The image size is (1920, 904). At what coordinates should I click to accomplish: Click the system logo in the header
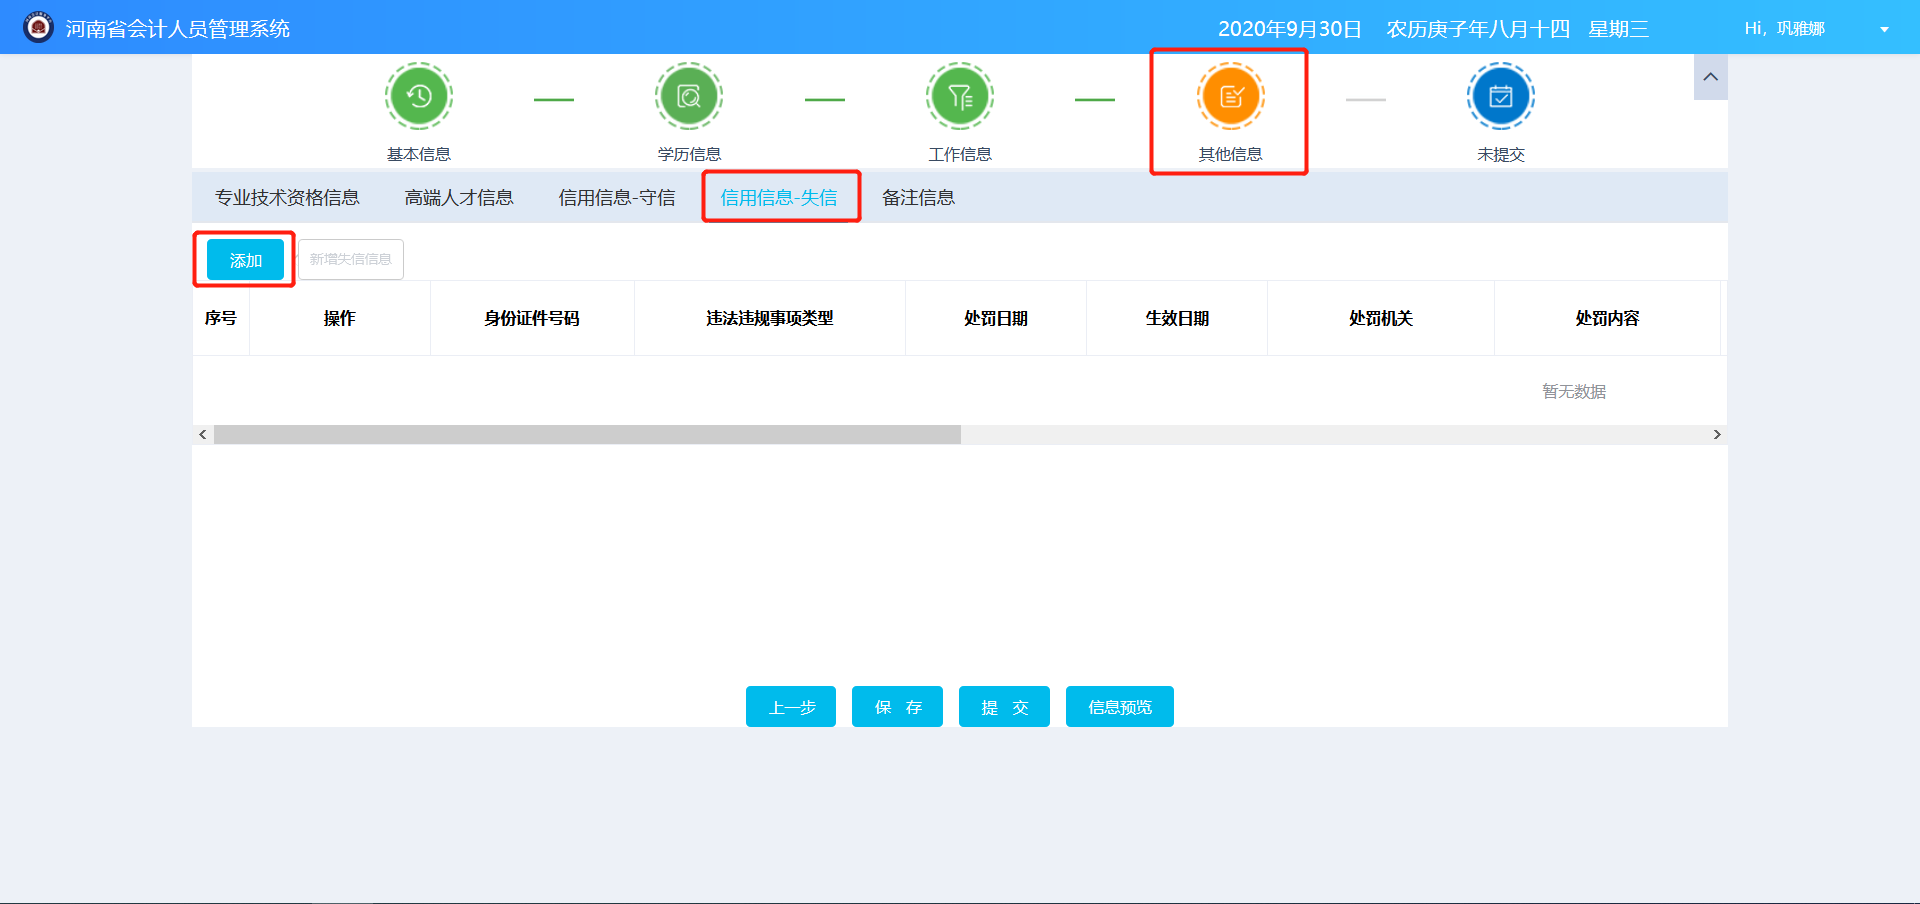coord(37,26)
